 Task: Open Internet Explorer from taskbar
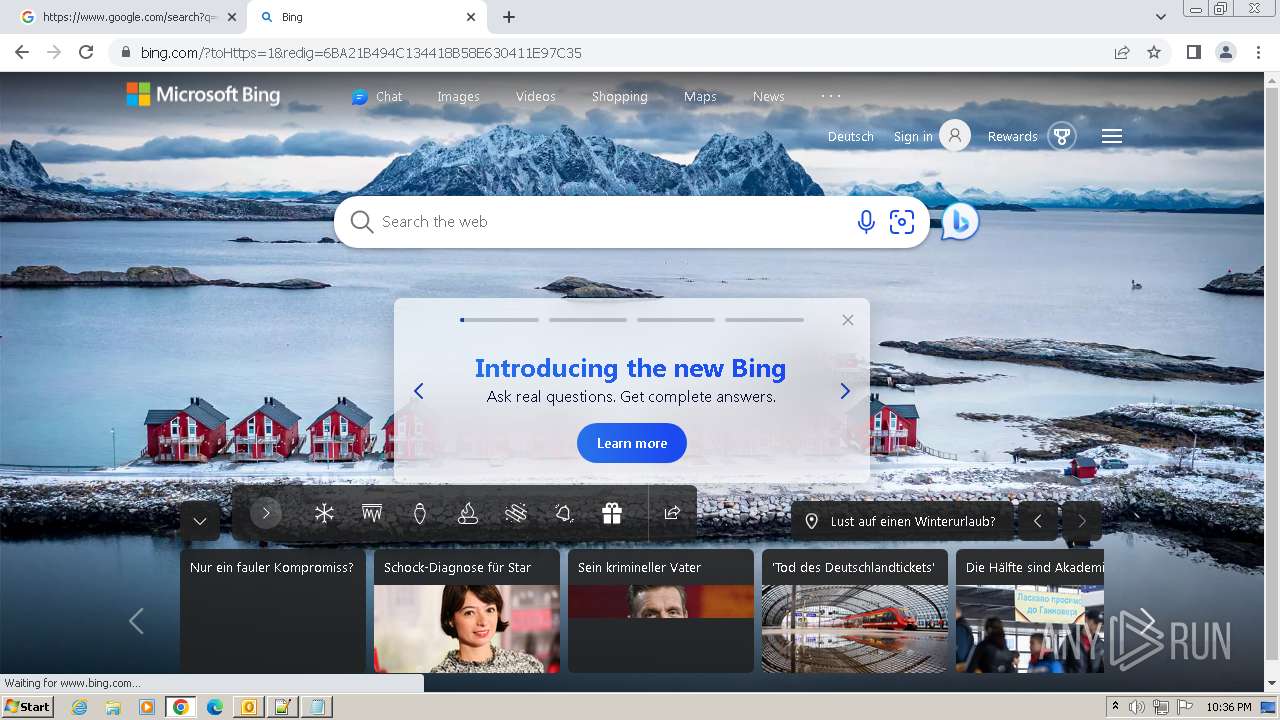click(79, 707)
